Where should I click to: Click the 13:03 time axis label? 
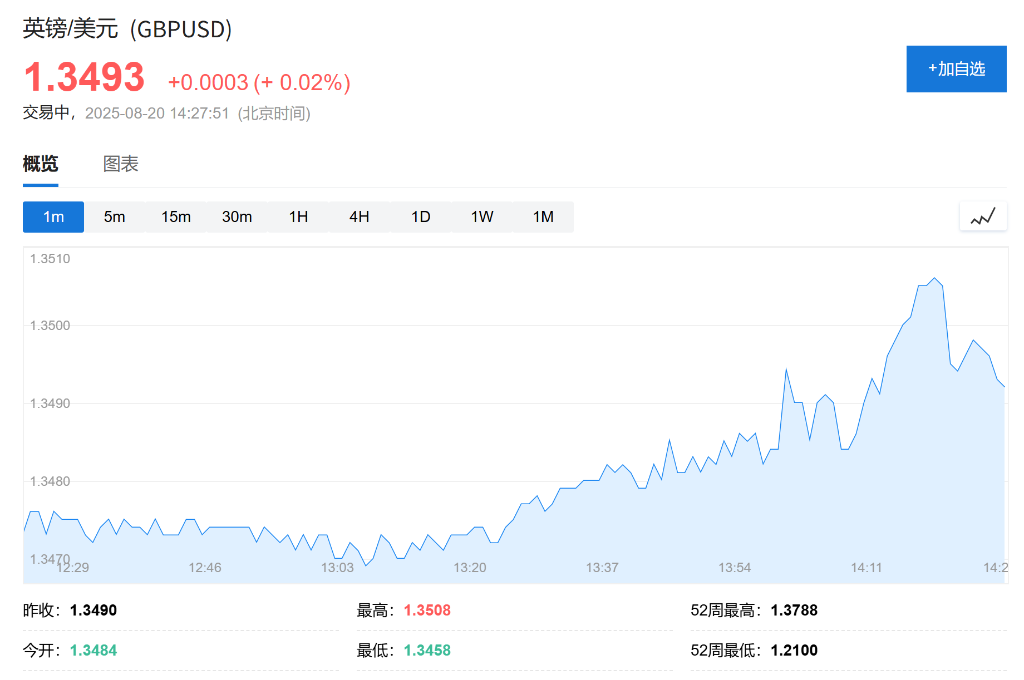[337, 567]
